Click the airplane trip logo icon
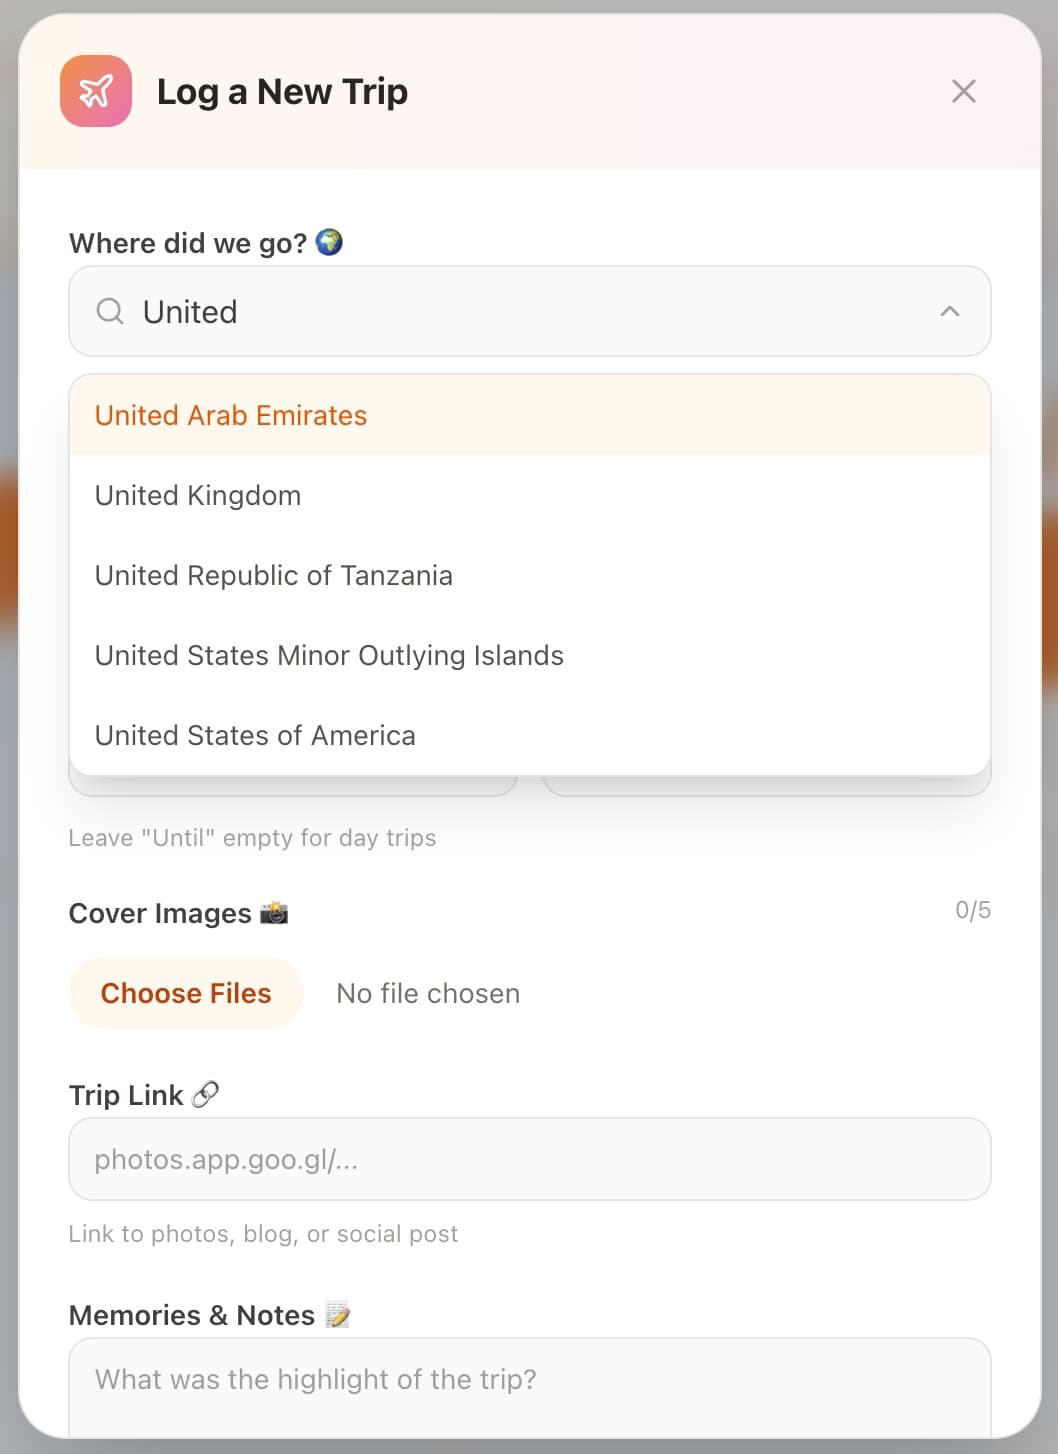Image resolution: width=1058 pixels, height=1454 pixels. (96, 91)
